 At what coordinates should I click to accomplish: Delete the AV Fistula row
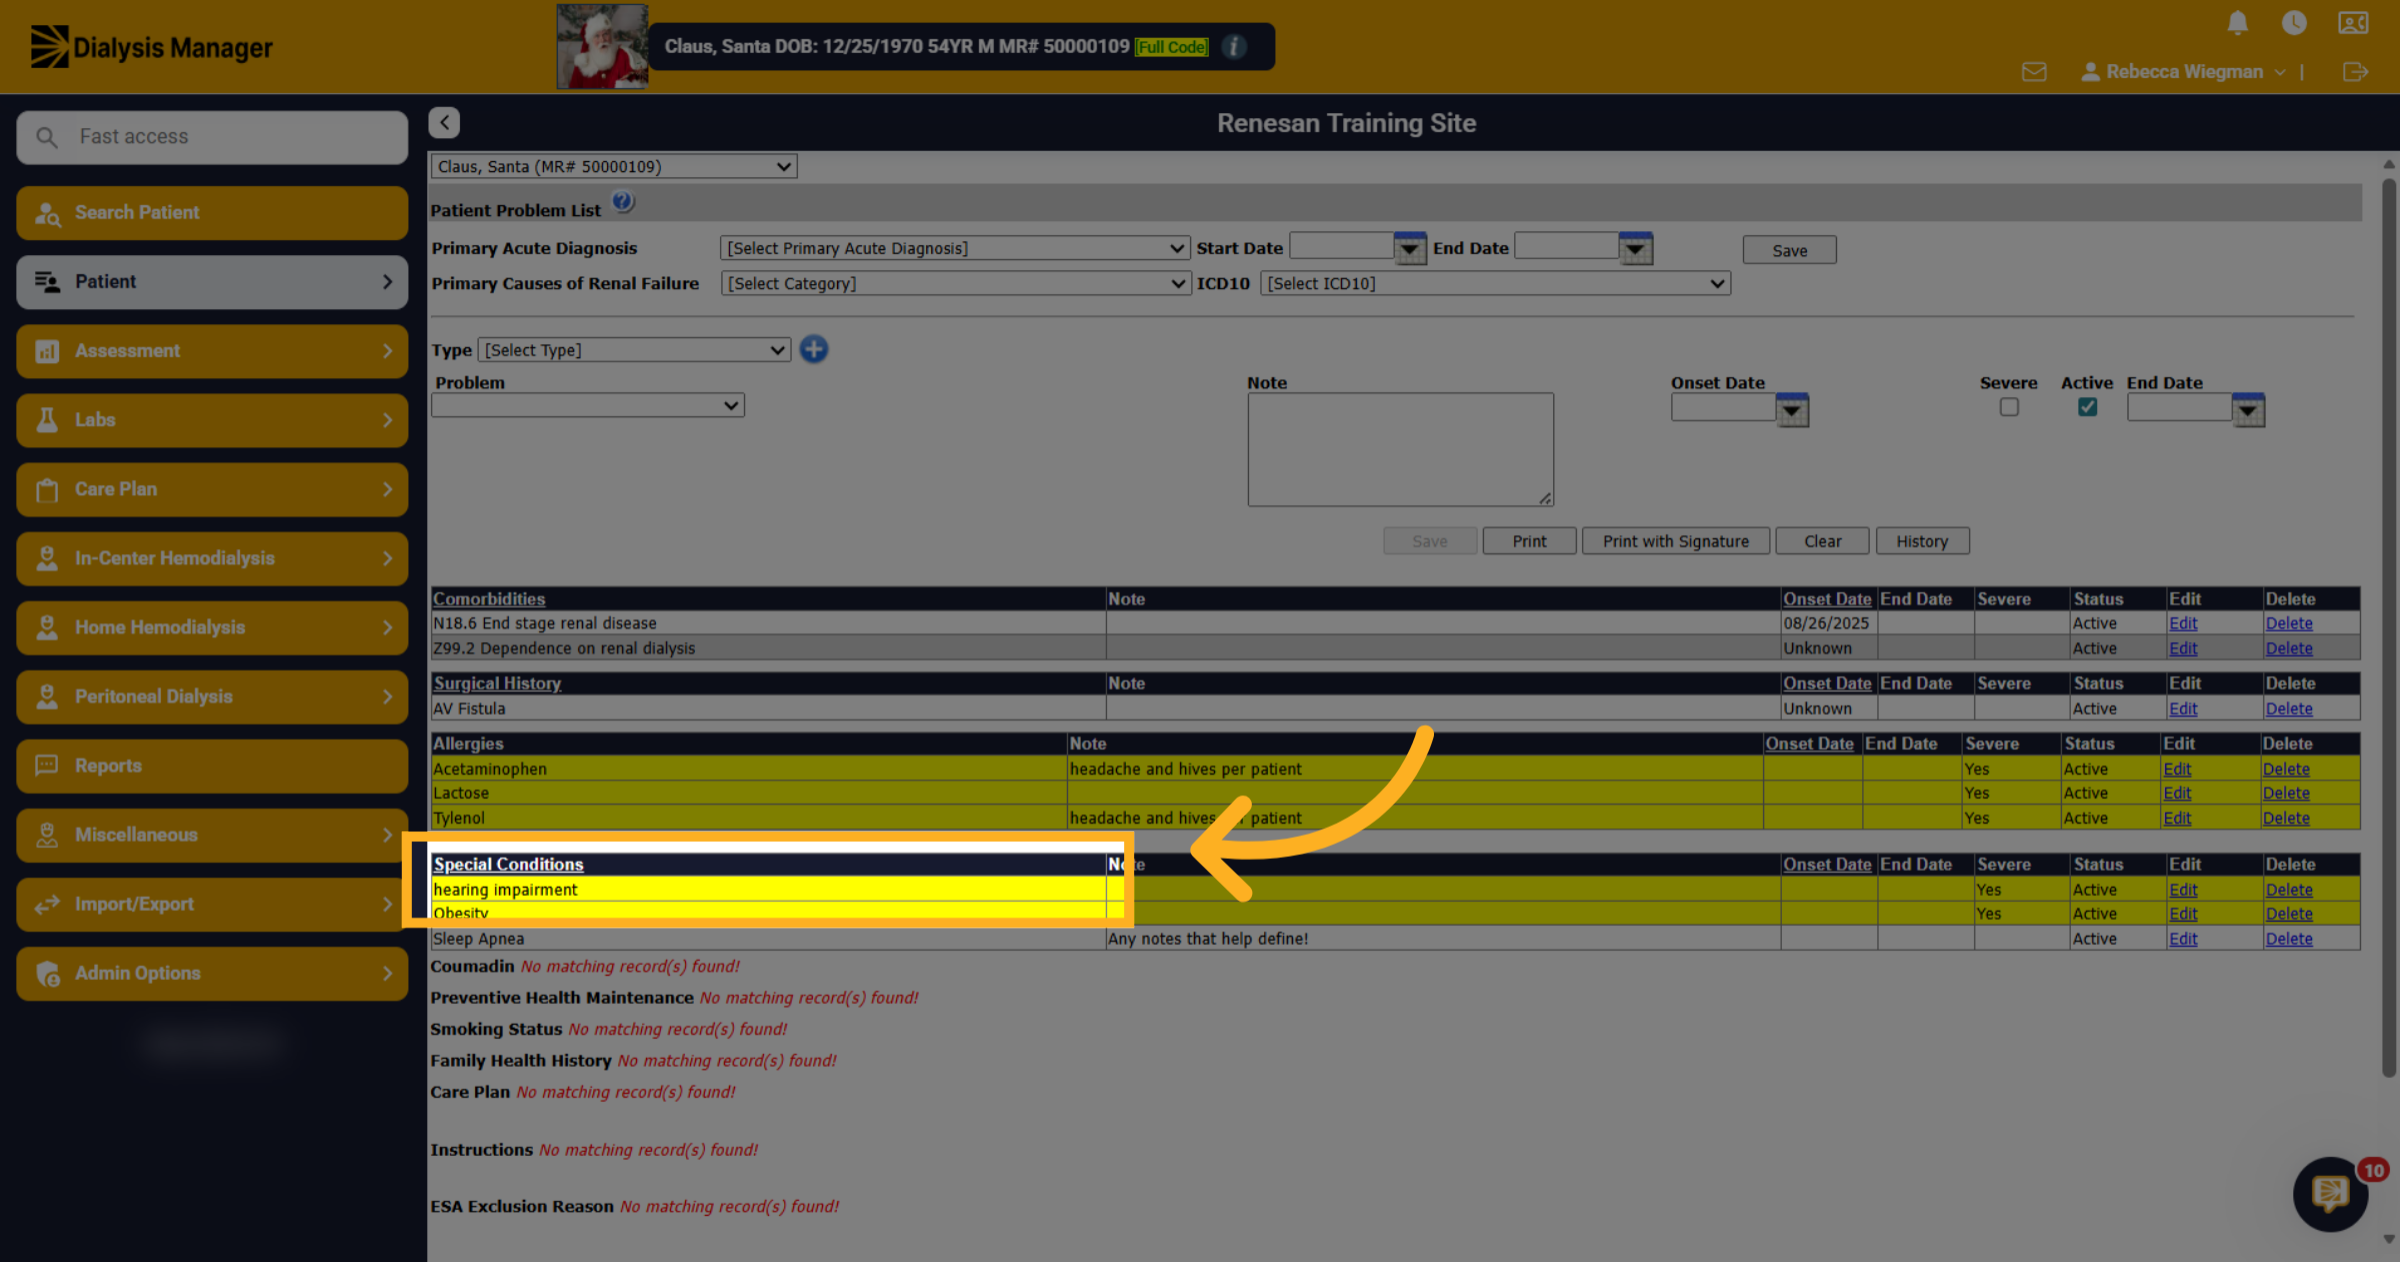tap(2289, 709)
